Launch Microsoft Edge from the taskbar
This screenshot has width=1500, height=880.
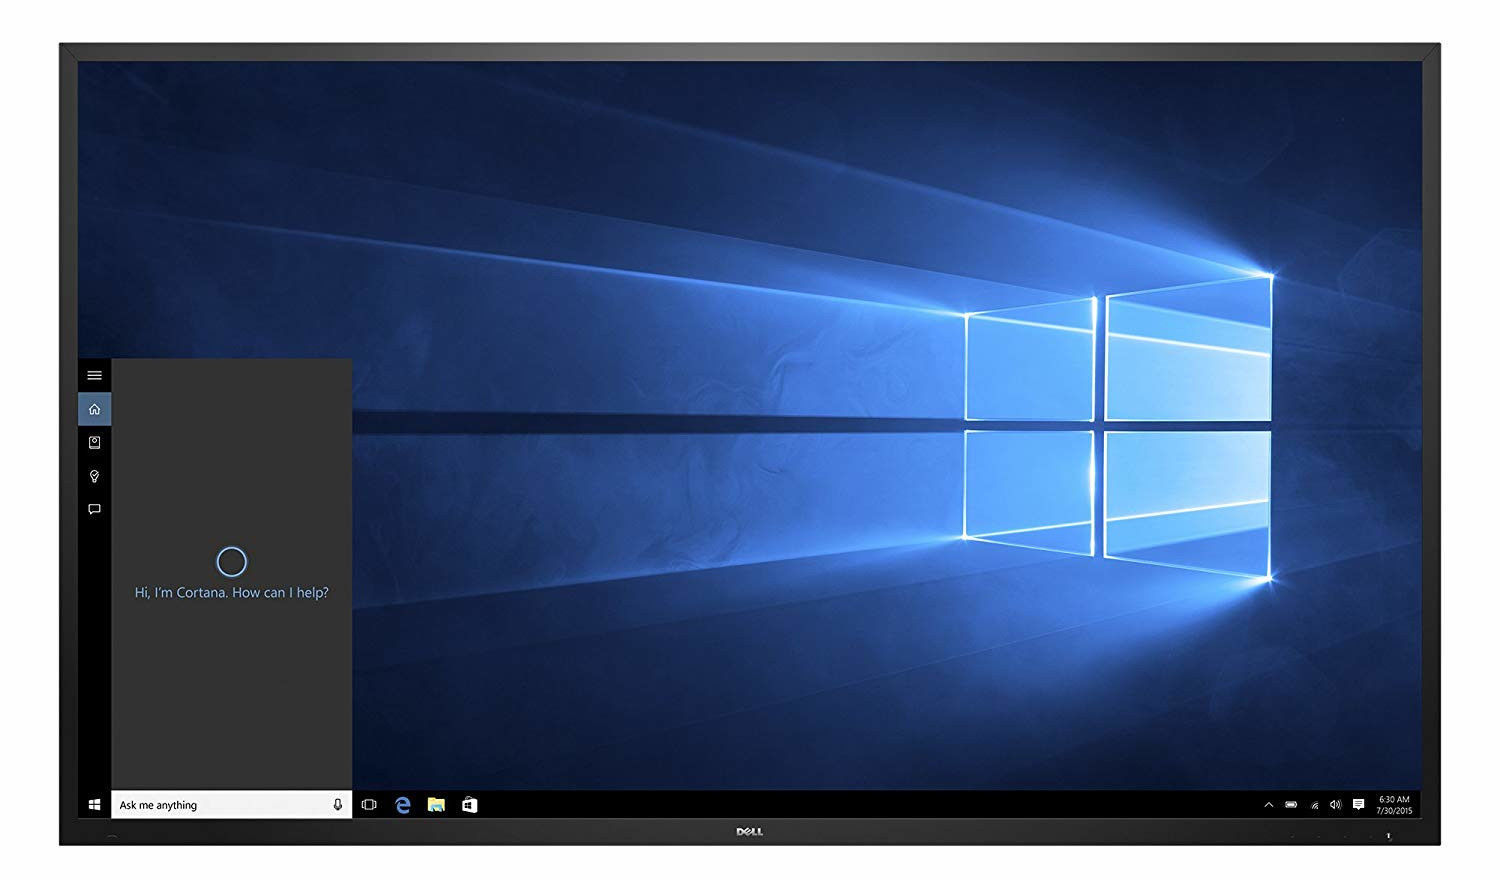pyautogui.click(x=403, y=804)
